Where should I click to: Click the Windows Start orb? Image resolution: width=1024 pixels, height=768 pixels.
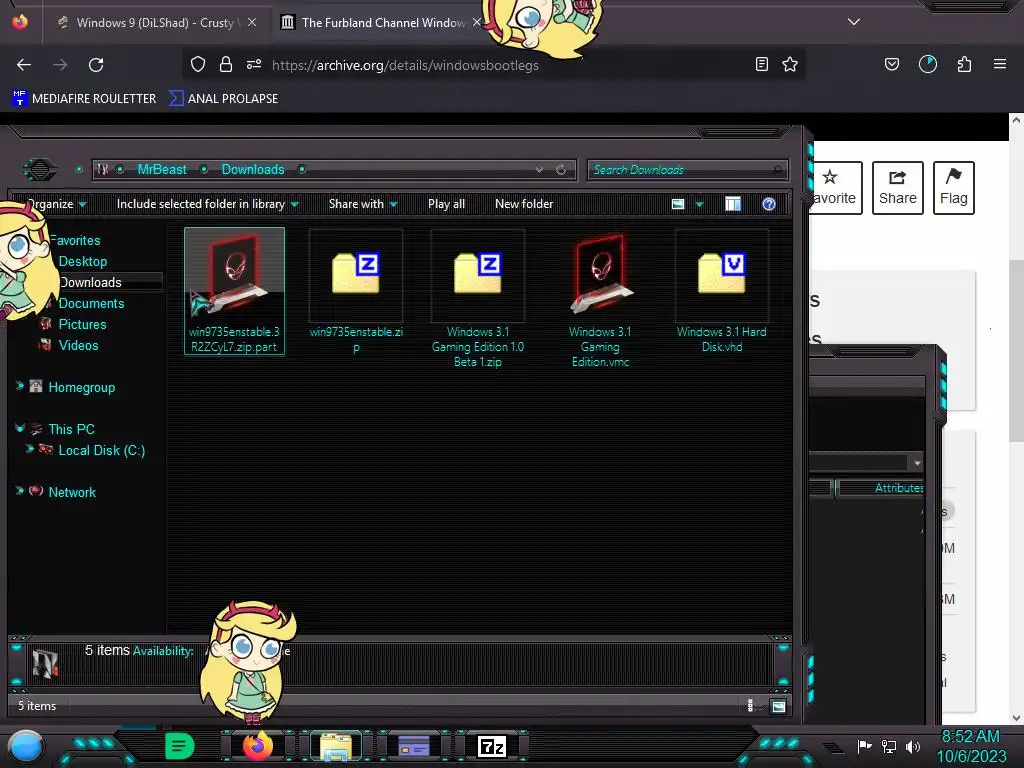coord(26,746)
